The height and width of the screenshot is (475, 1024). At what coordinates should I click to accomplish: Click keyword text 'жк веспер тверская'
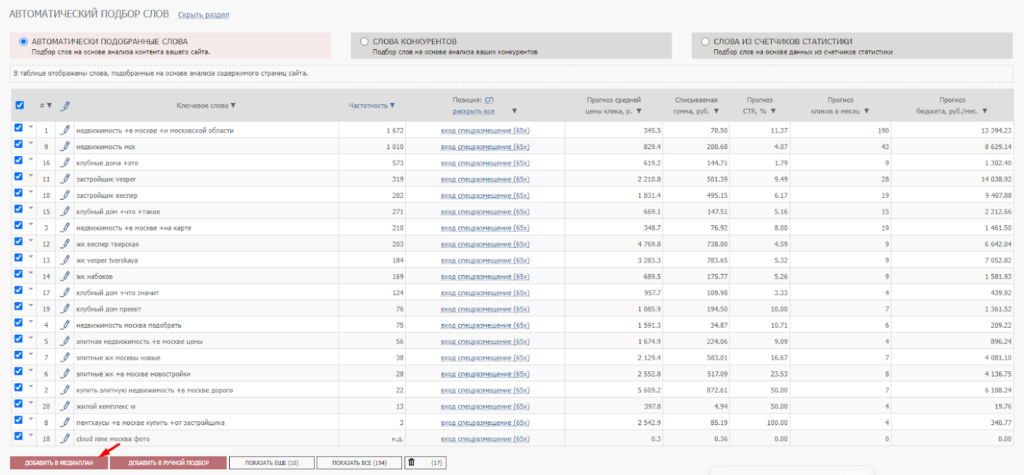[x=108, y=244]
